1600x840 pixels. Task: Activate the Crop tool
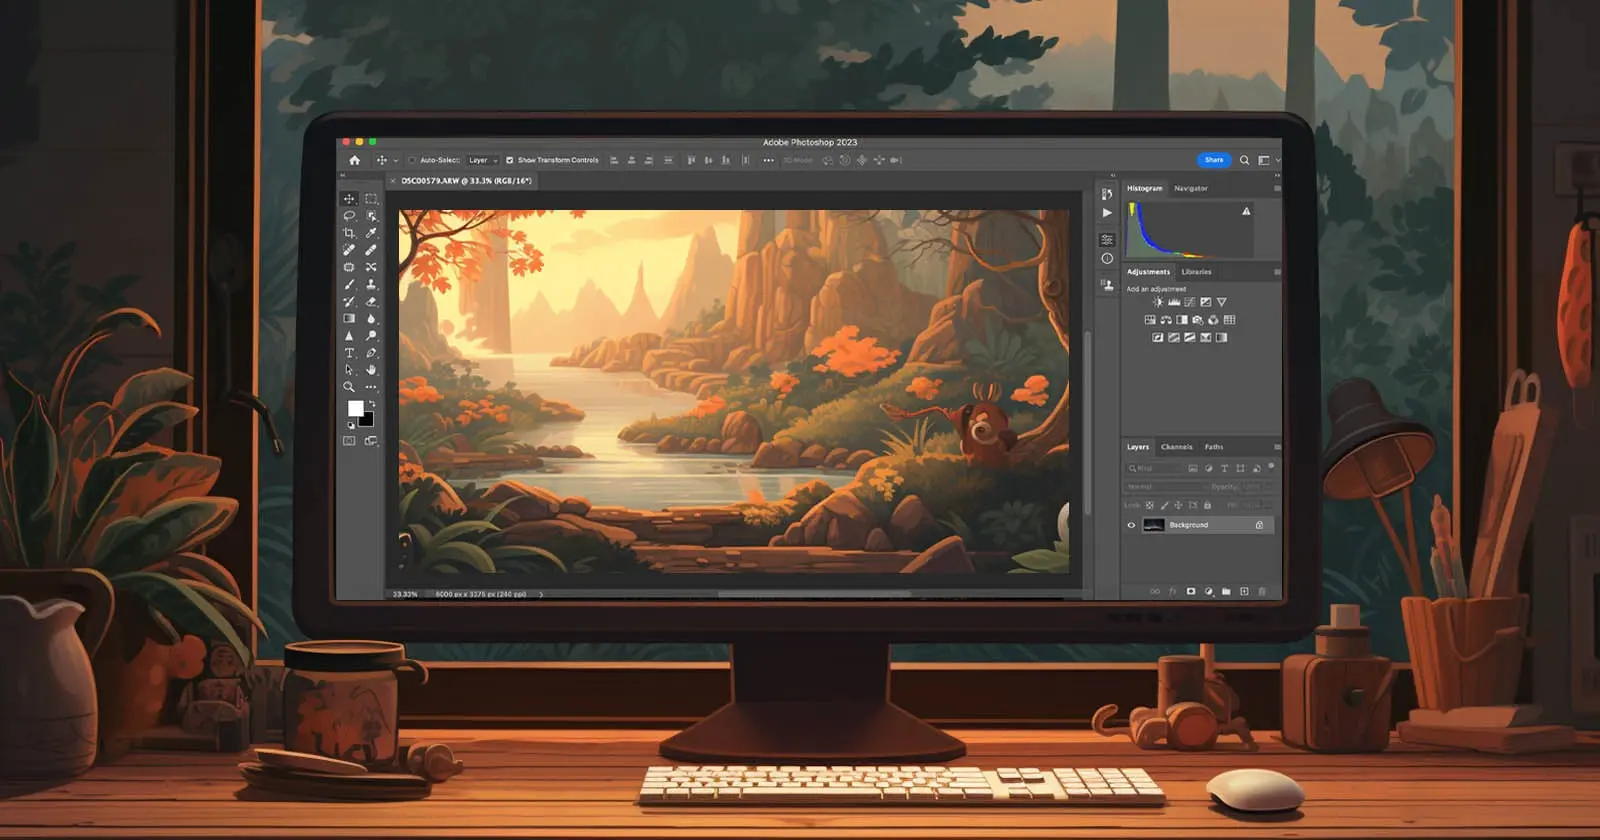pyautogui.click(x=349, y=233)
